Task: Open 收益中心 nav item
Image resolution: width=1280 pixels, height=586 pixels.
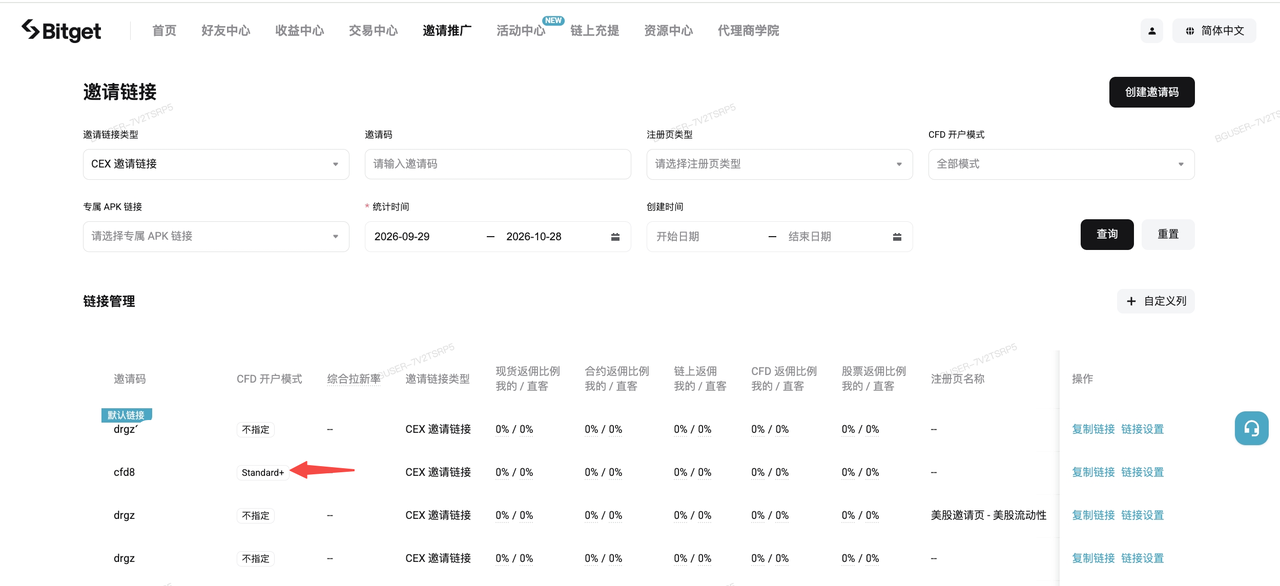Action: [300, 31]
